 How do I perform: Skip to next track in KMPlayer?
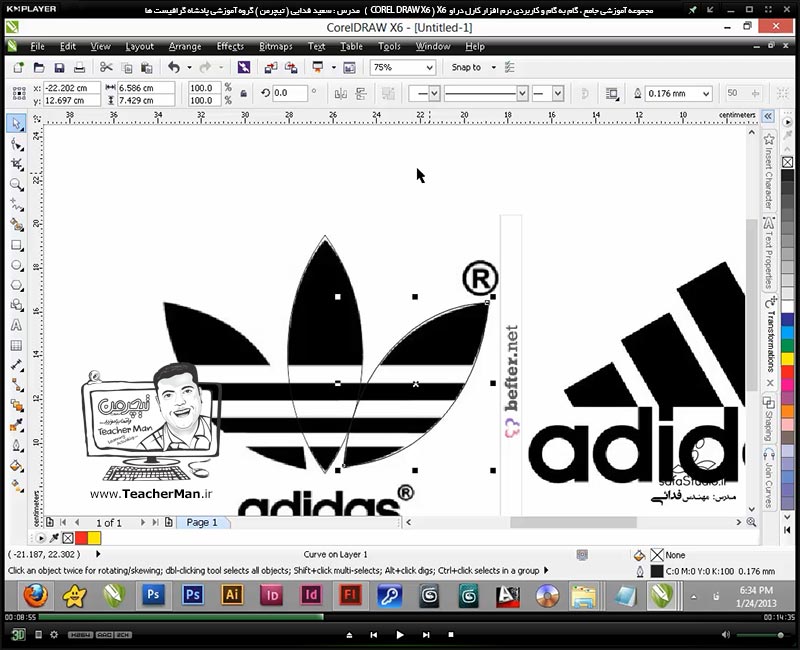tap(426, 635)
